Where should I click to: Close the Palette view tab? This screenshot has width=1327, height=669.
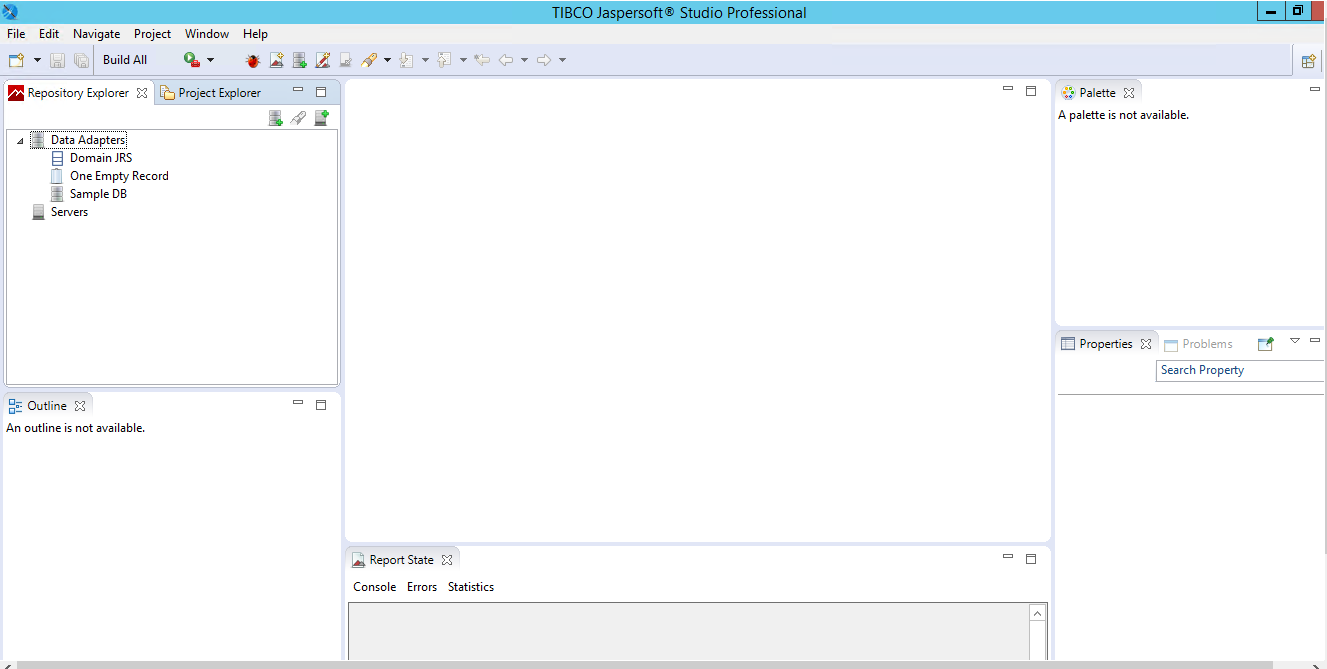point(1129,93)
